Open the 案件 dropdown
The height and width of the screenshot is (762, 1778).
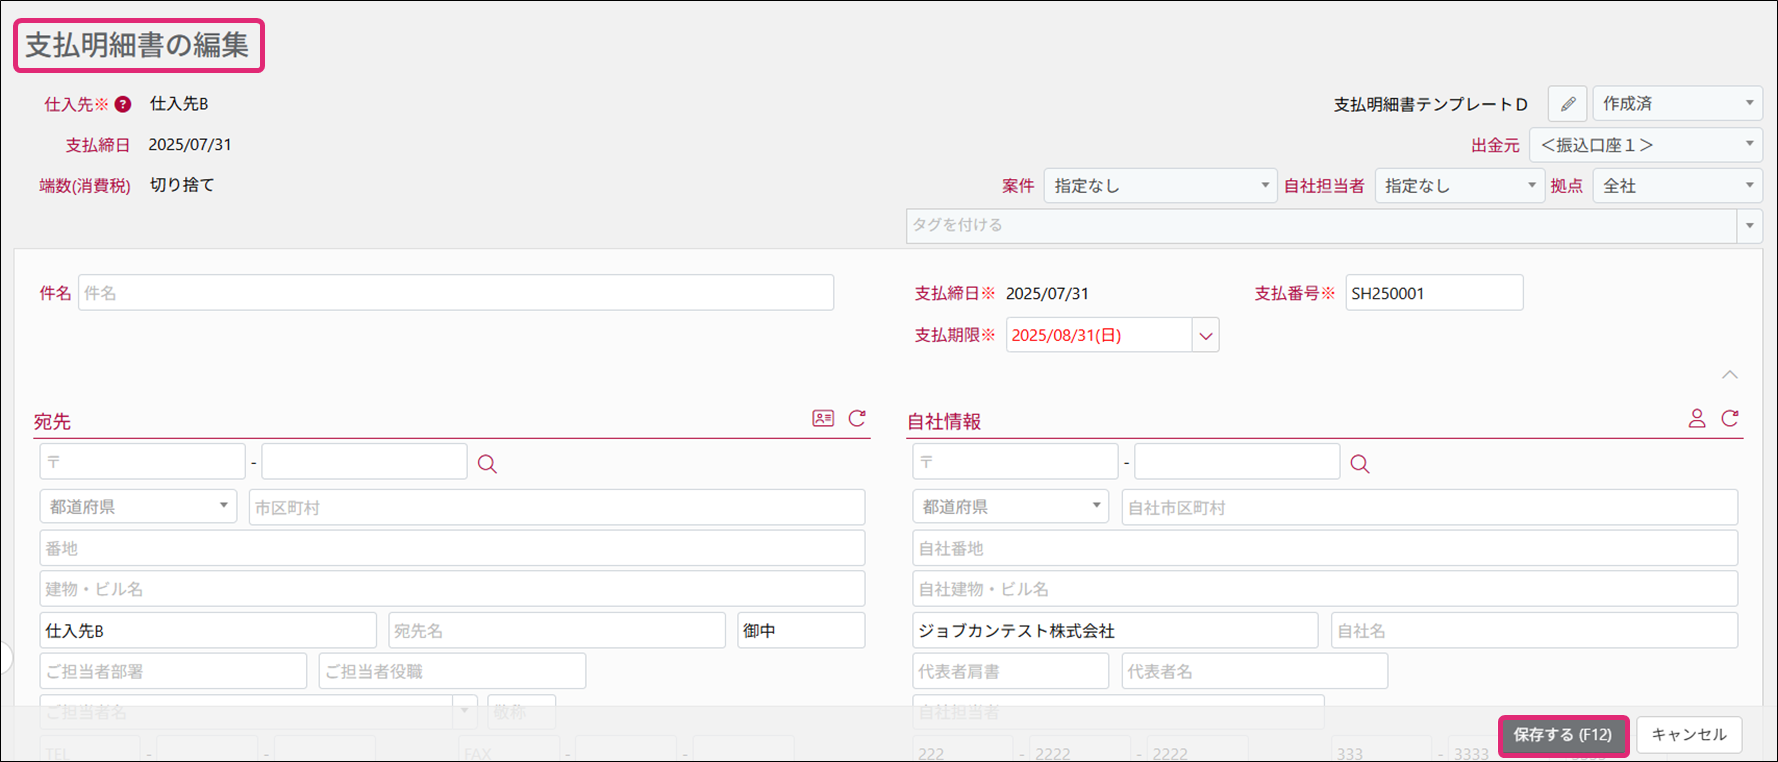click(1159, 186)
